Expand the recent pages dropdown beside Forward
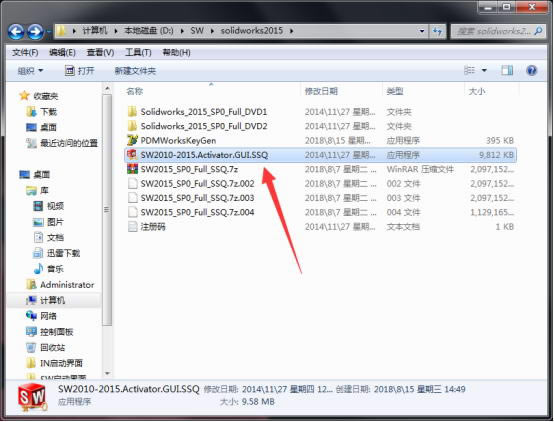The width and height of the screenshot is (554, 422). coord(48,31)
